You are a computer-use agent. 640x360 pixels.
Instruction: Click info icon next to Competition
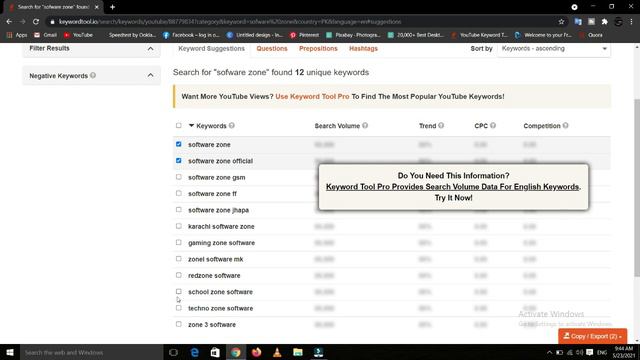point(565,125)
